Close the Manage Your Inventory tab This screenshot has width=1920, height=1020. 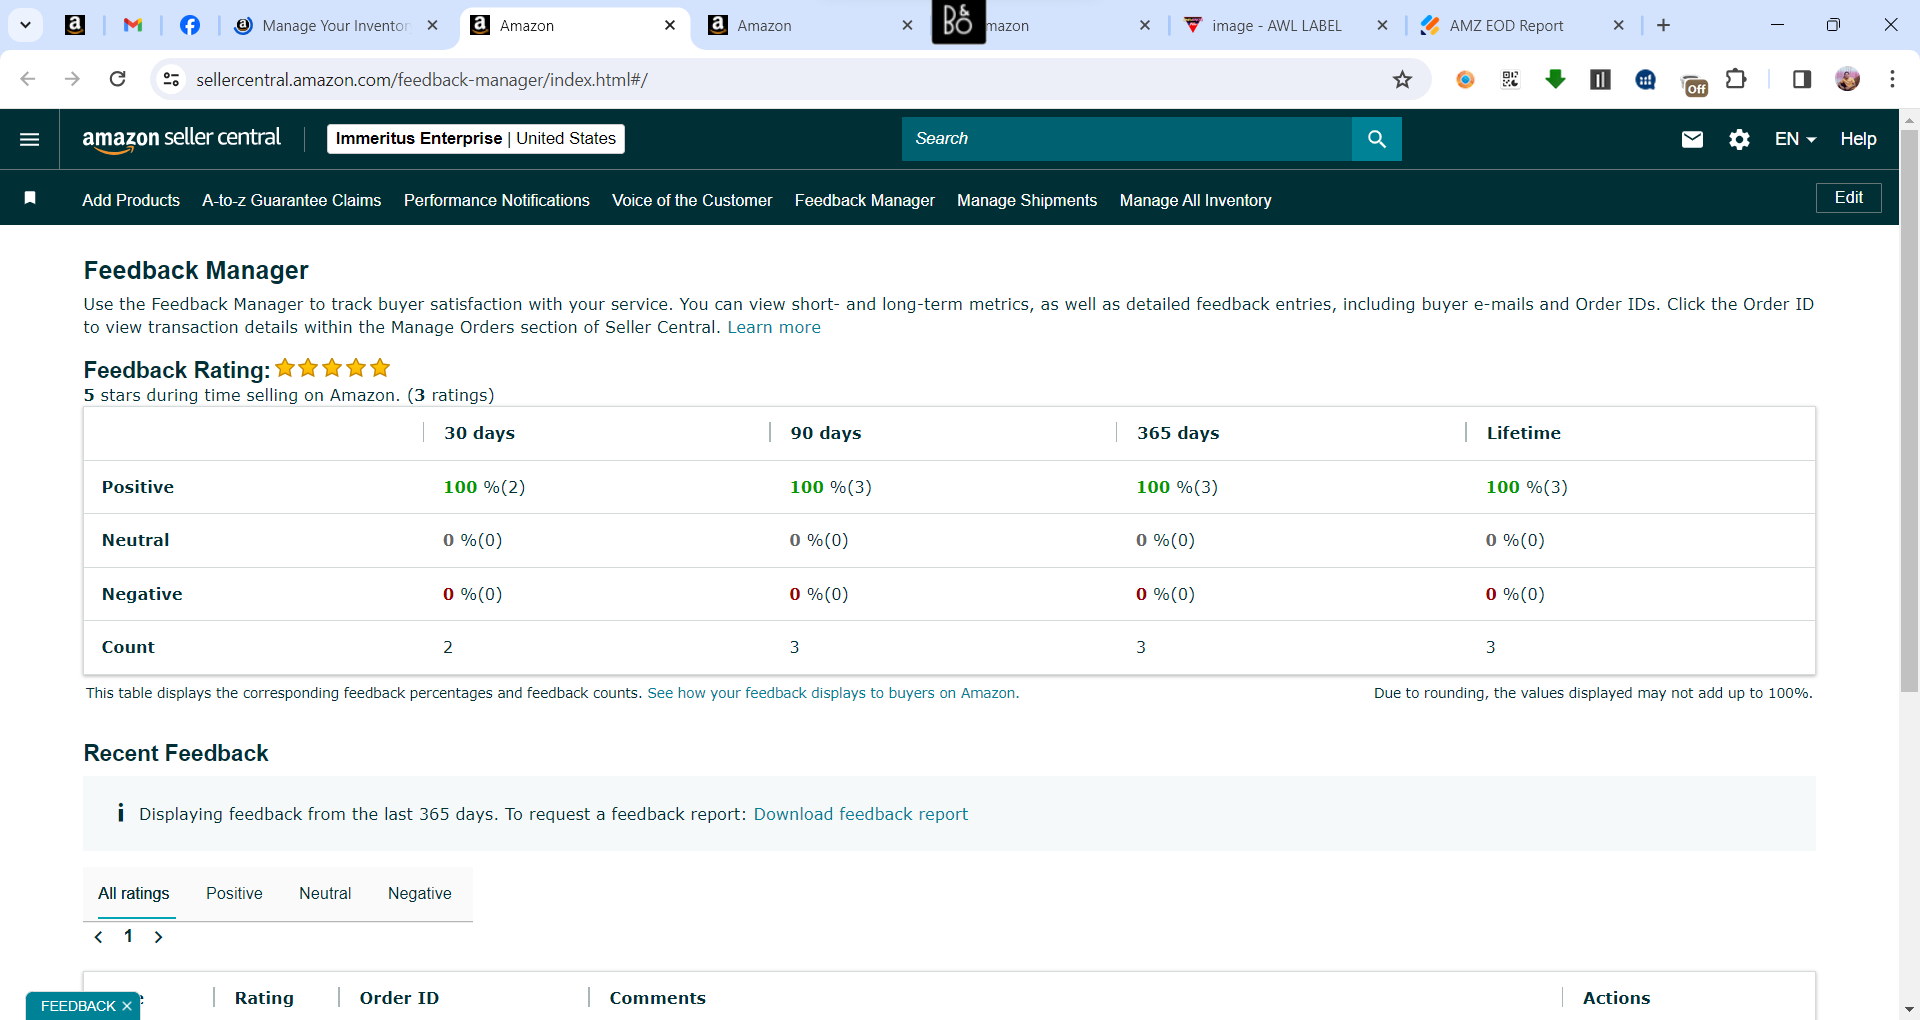pyautogui.click(x=432, y=26)
